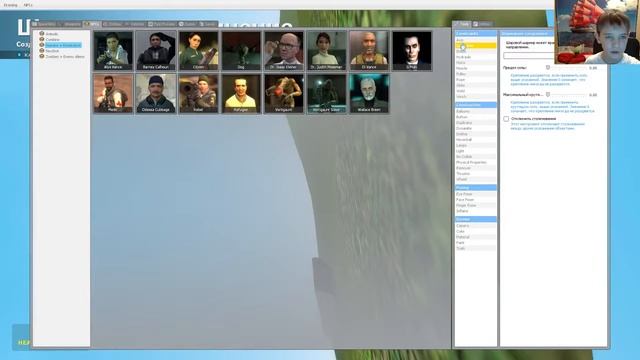Select the Balloons construction tool
This screenshot has height=360, width=640.
[x=476, y=111]
